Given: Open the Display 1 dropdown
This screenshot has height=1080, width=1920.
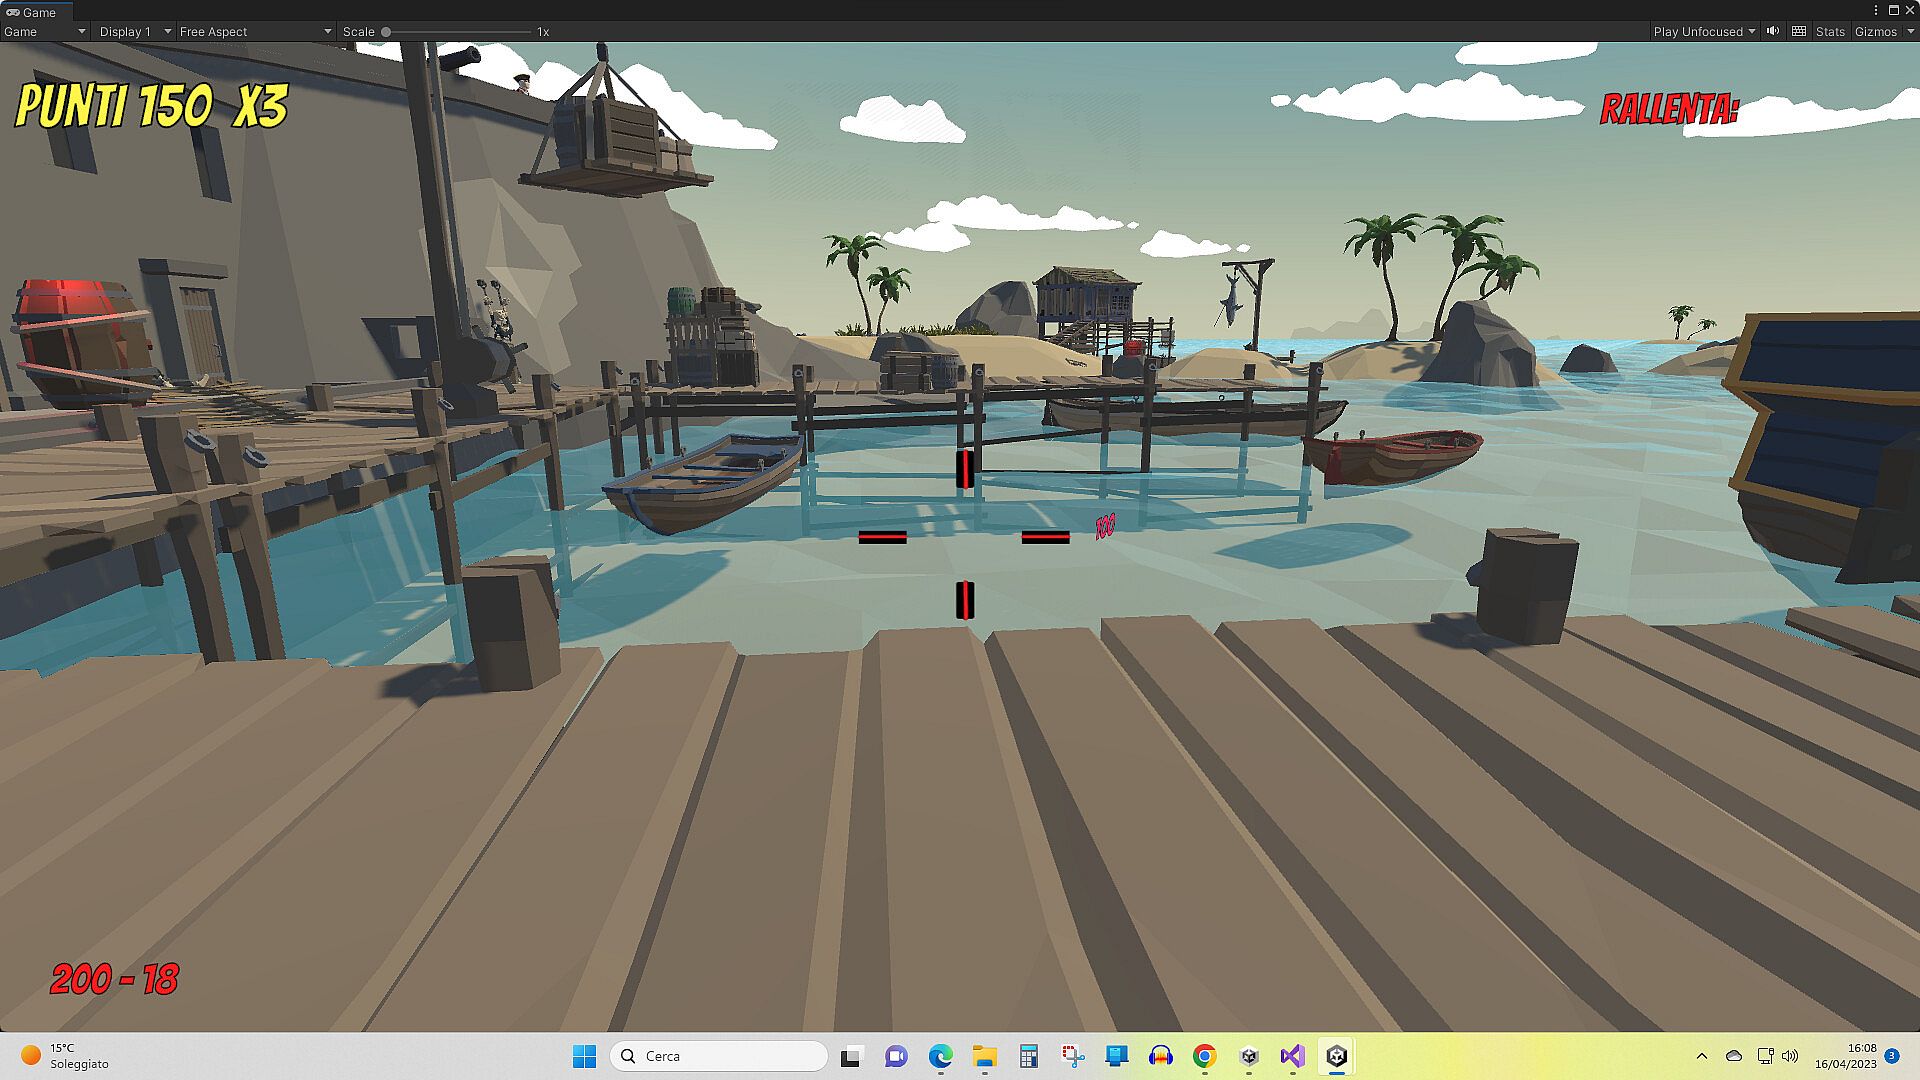Looking at the screenshot, I should click(135, 31).
